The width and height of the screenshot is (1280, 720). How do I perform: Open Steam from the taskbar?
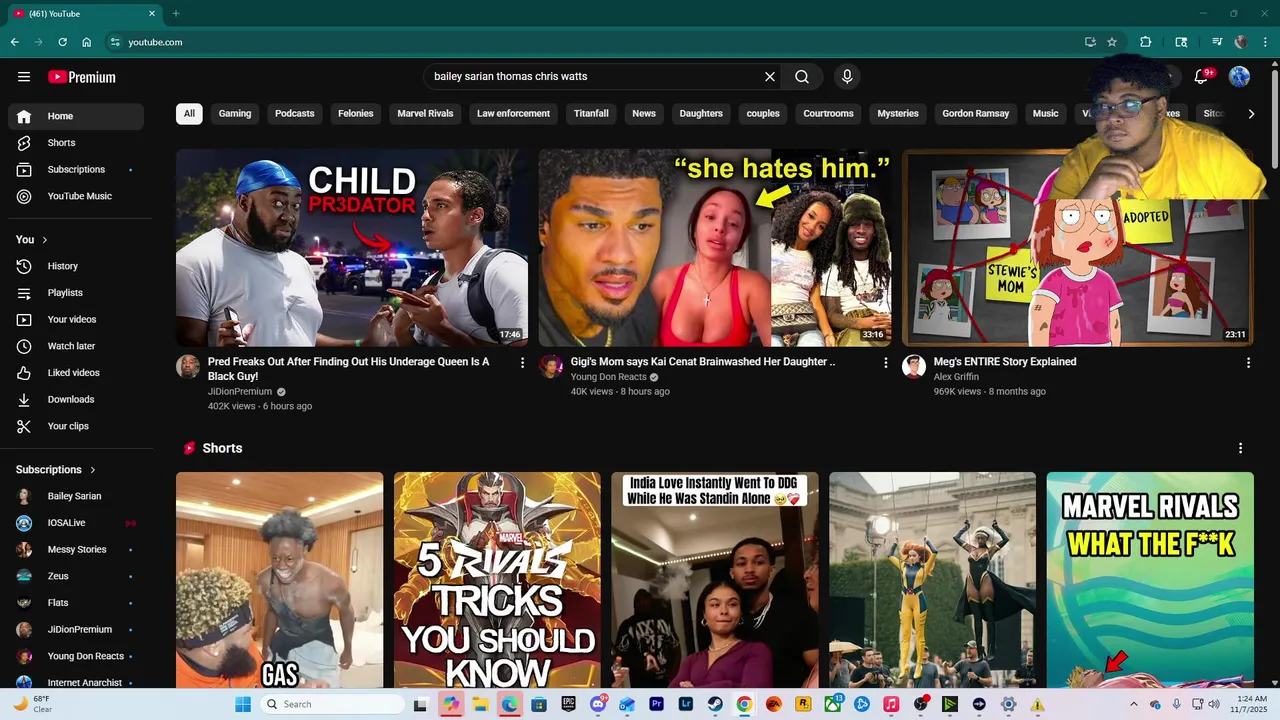point(715,705)
